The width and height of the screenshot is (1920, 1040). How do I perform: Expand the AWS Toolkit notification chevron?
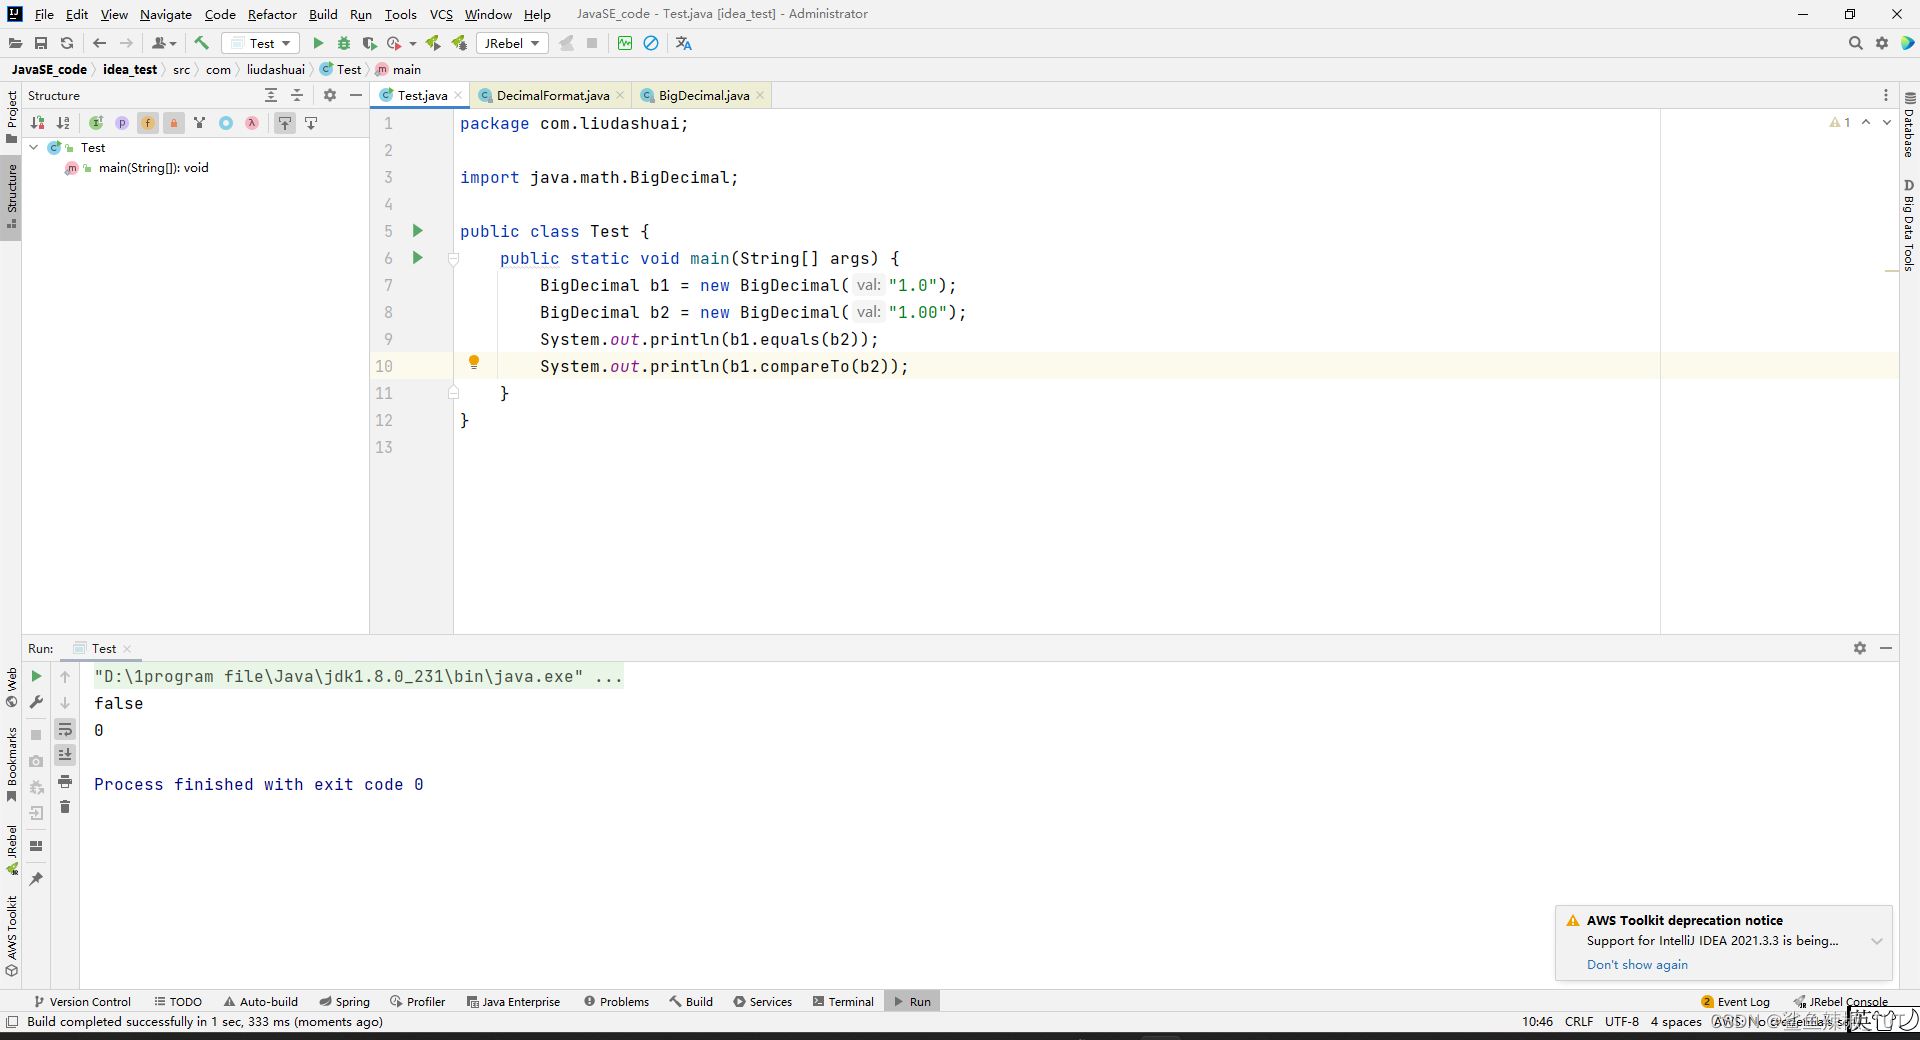coord(1877,941)
